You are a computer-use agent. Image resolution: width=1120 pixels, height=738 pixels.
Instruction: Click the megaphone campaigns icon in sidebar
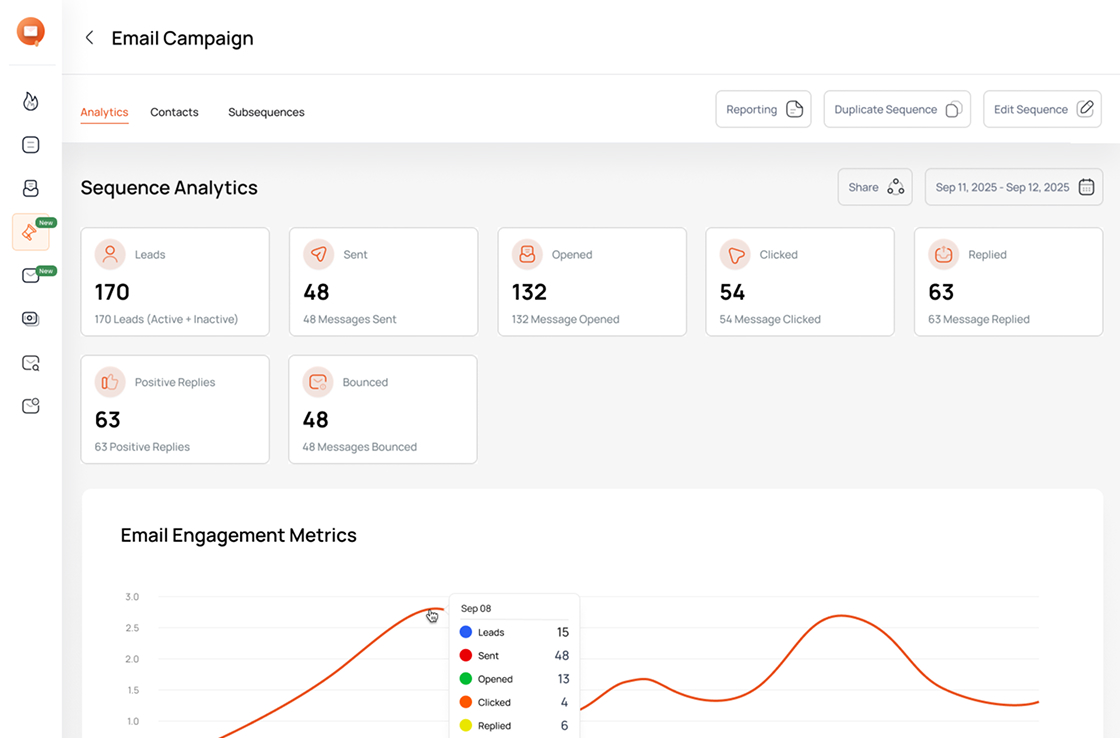30,231
